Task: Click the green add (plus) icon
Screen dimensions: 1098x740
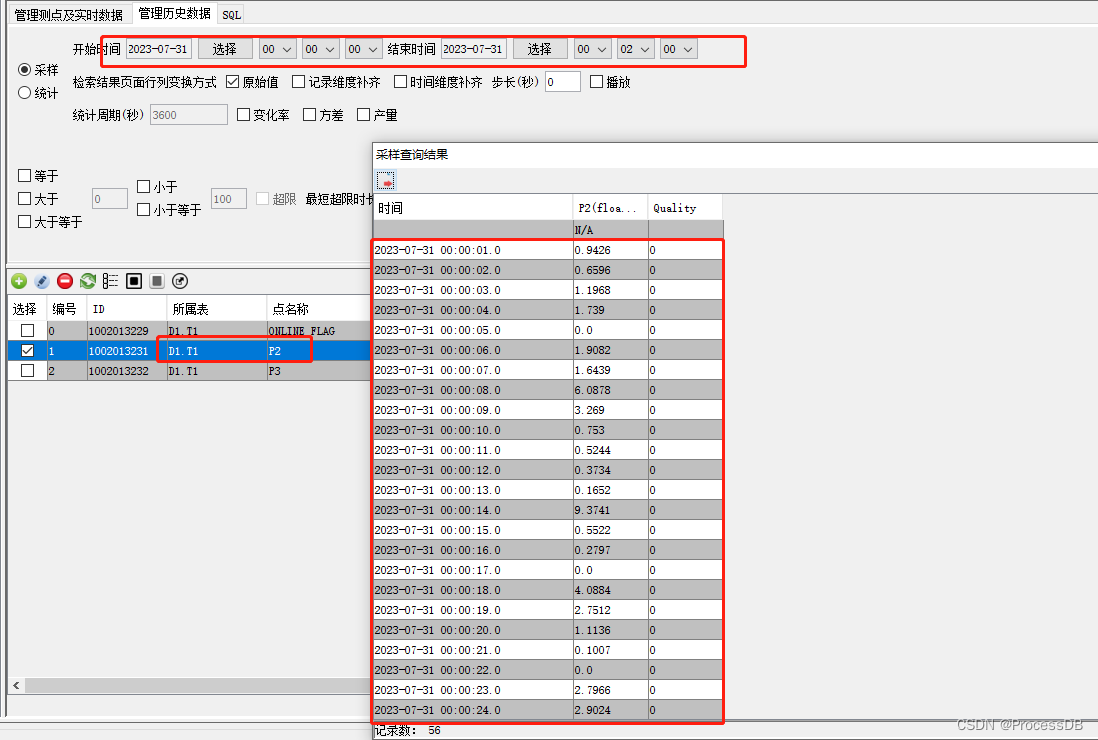Action: pos(18,281)
